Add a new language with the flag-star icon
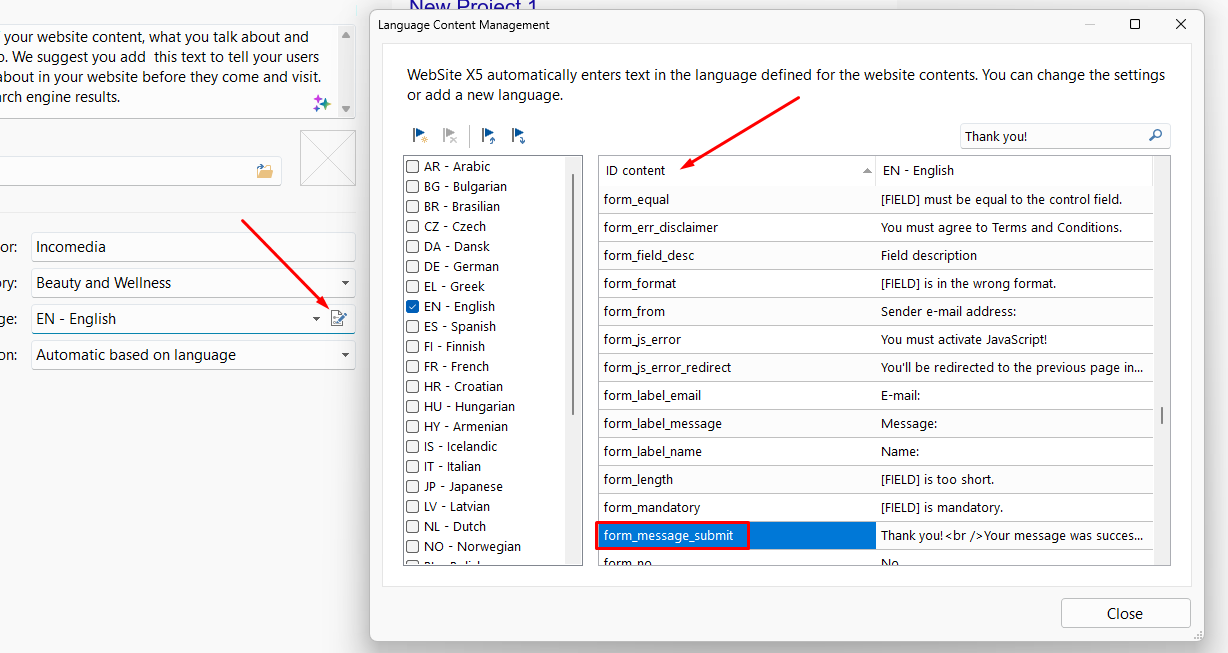 point(421,135)
